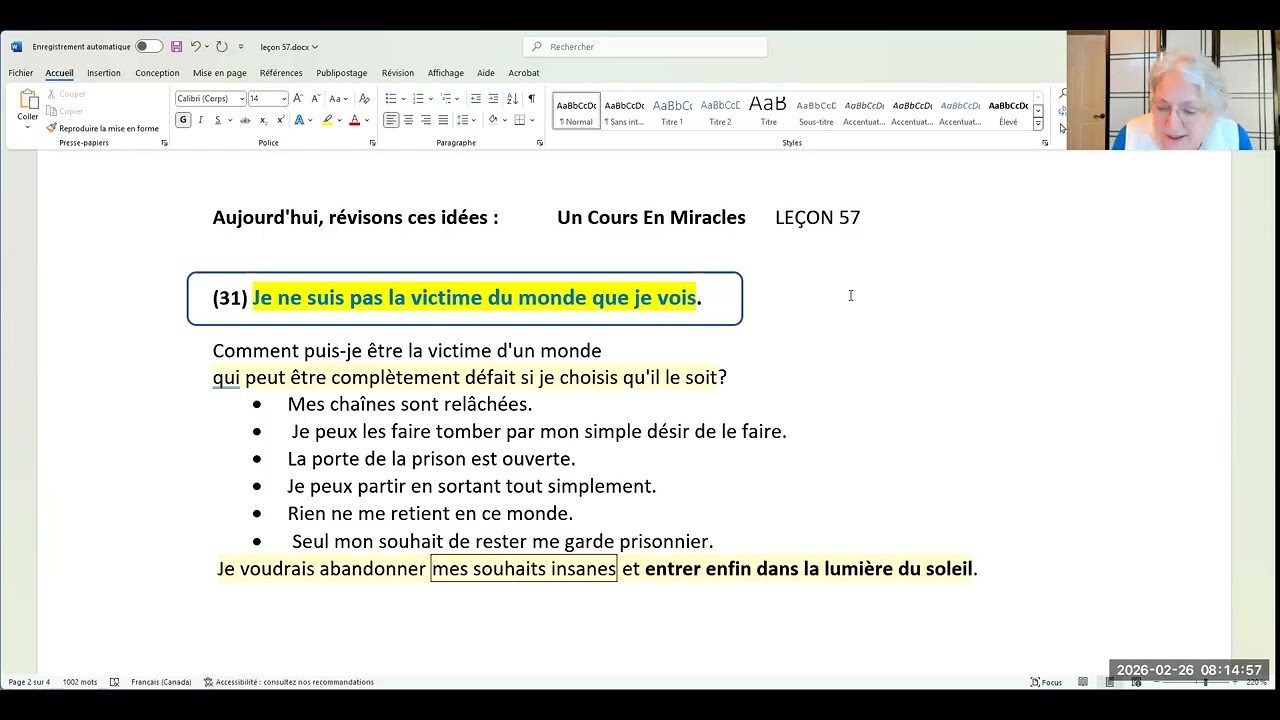Open the Fichier menu
This screenshot has height=720, width=1280.
click(21, 73)
